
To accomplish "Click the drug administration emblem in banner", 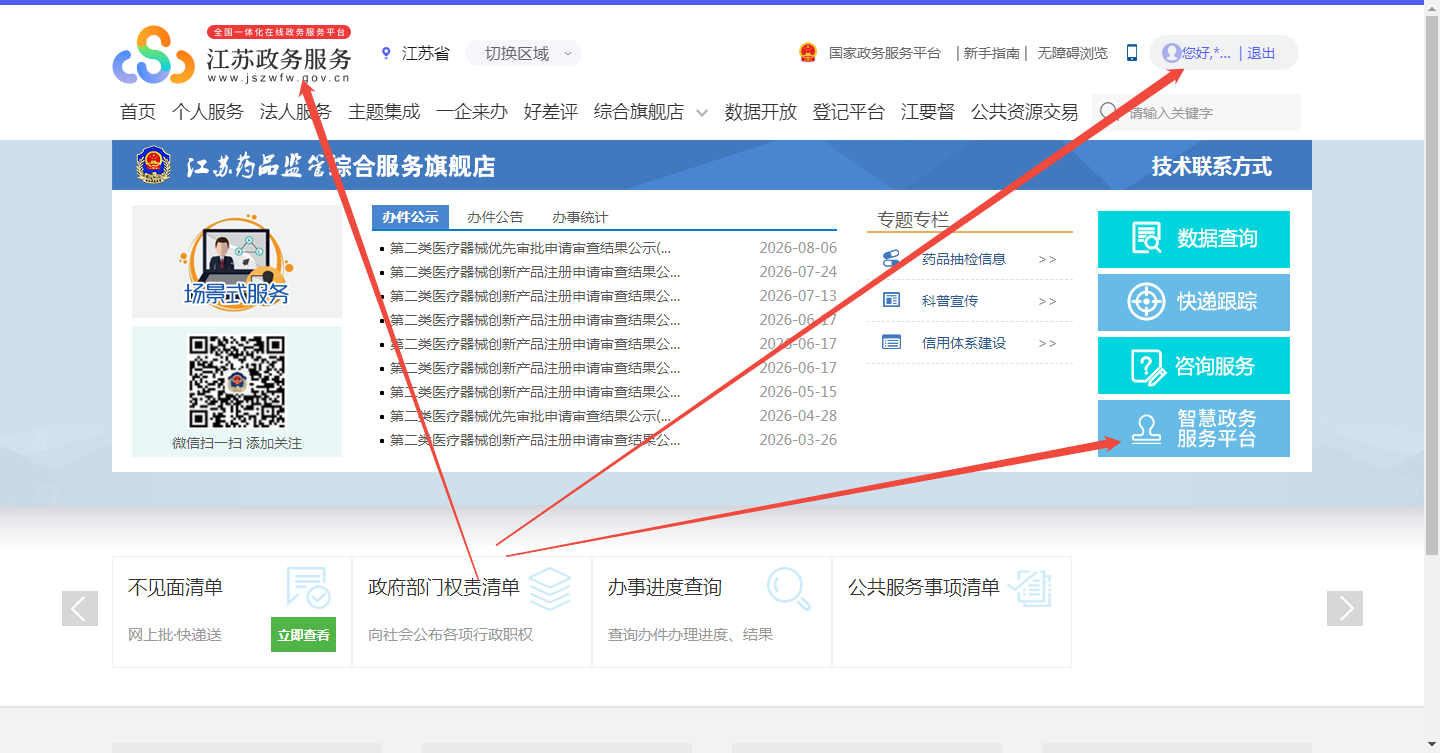I will pyautogui.click(x=154, y=165).
